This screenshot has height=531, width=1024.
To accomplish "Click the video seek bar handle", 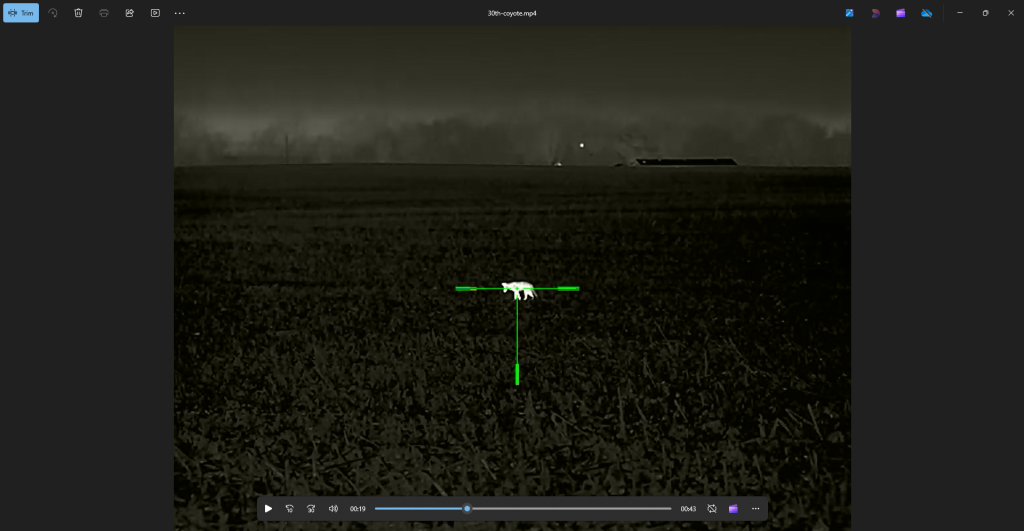I will [467, 509].
